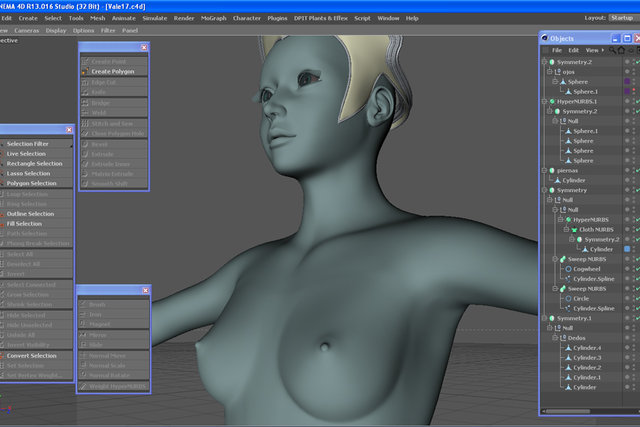Image resolution: width=640 pixels, height=427 pixels.
Task: Click the home icon in the Objects toolbar
Action: click(621, 50)
